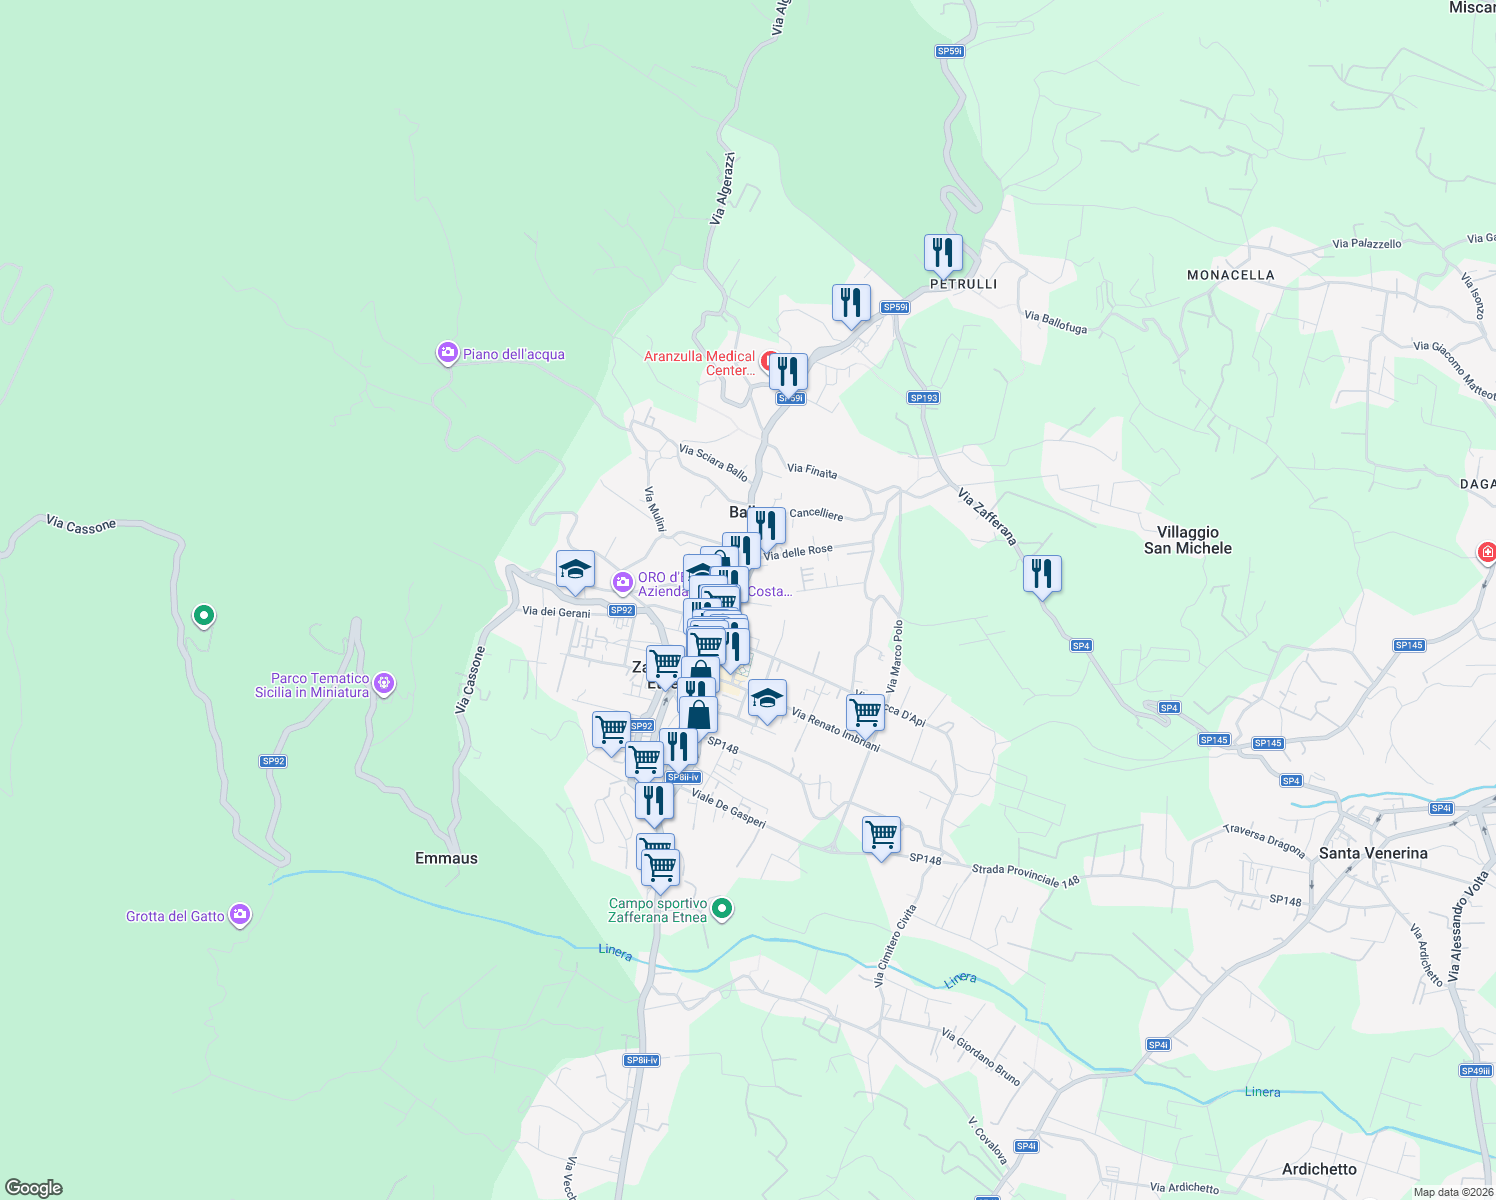Image resolution: width=1496 pixels, height=1200 pixels.
Task: Select the restaurant pin above Petrulli label
Action: point(943,253)
